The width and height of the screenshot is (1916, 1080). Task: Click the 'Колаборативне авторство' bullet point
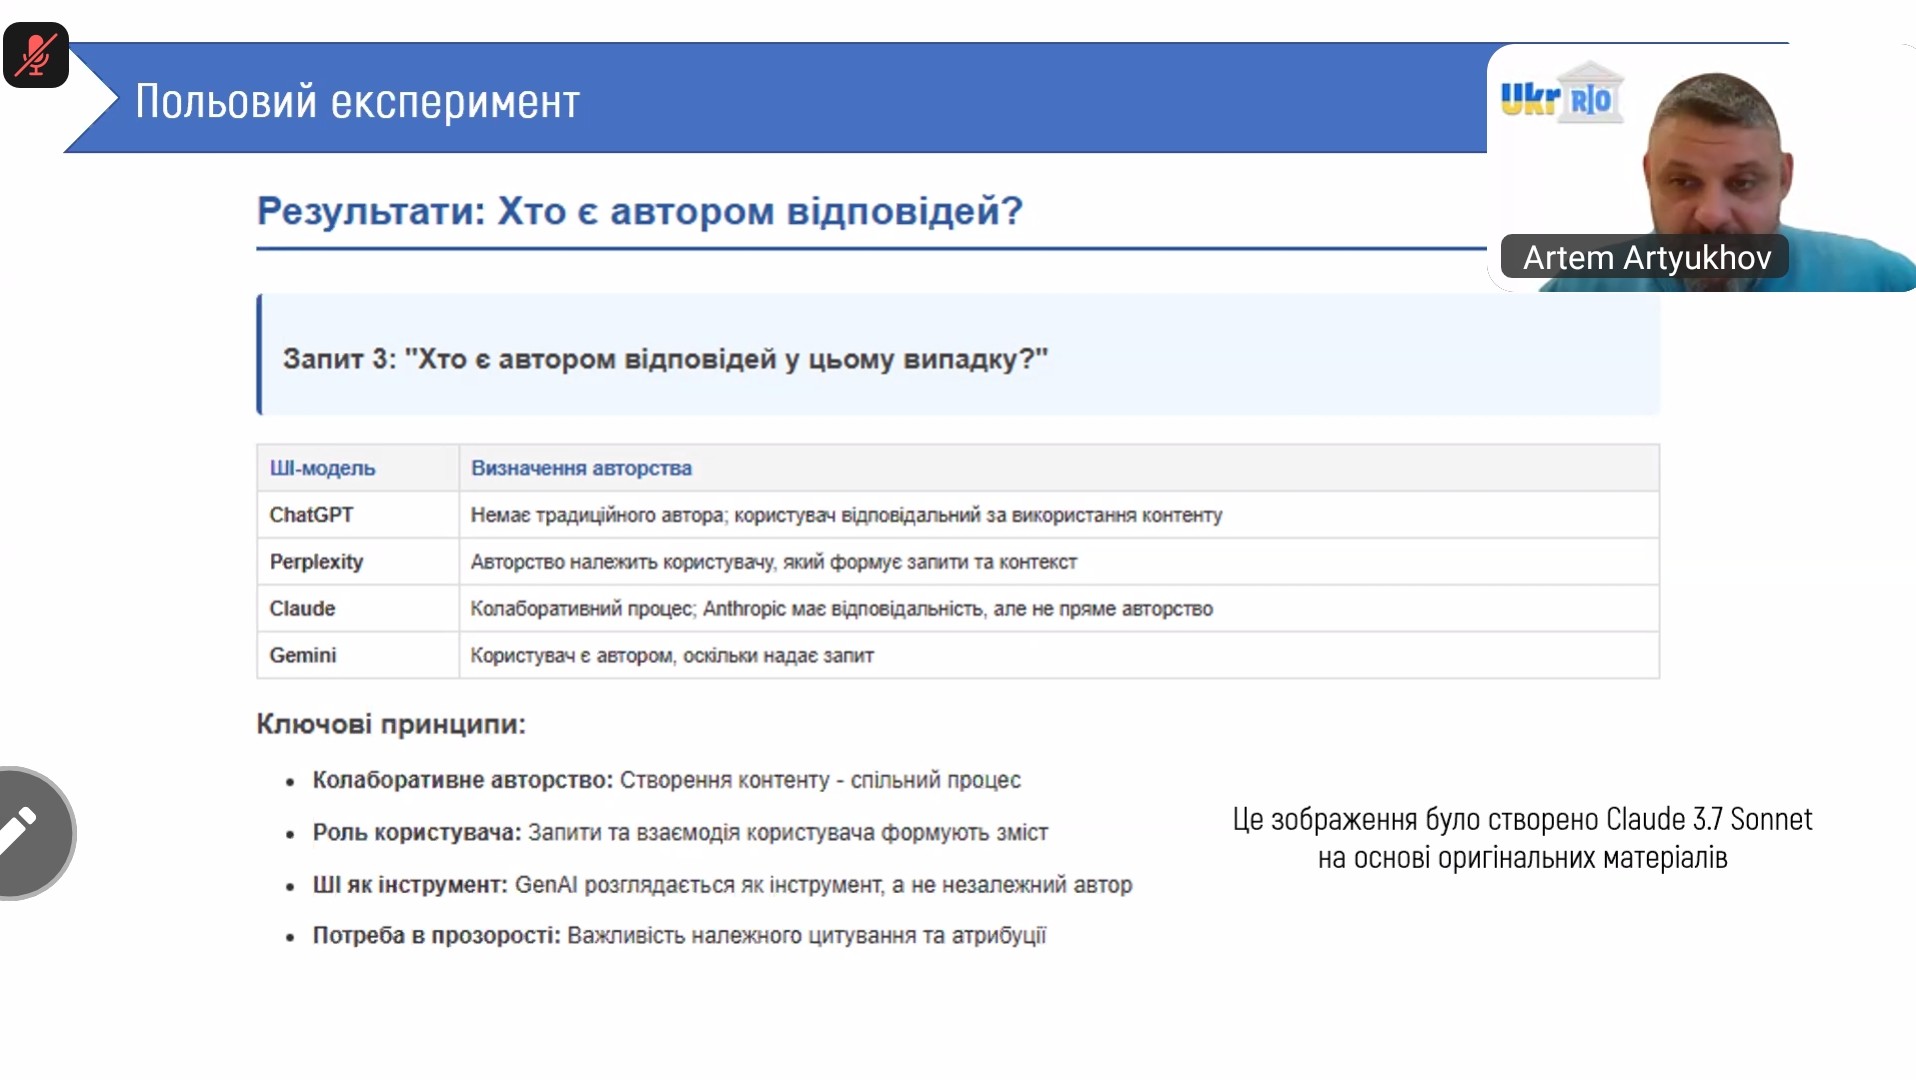666,780
